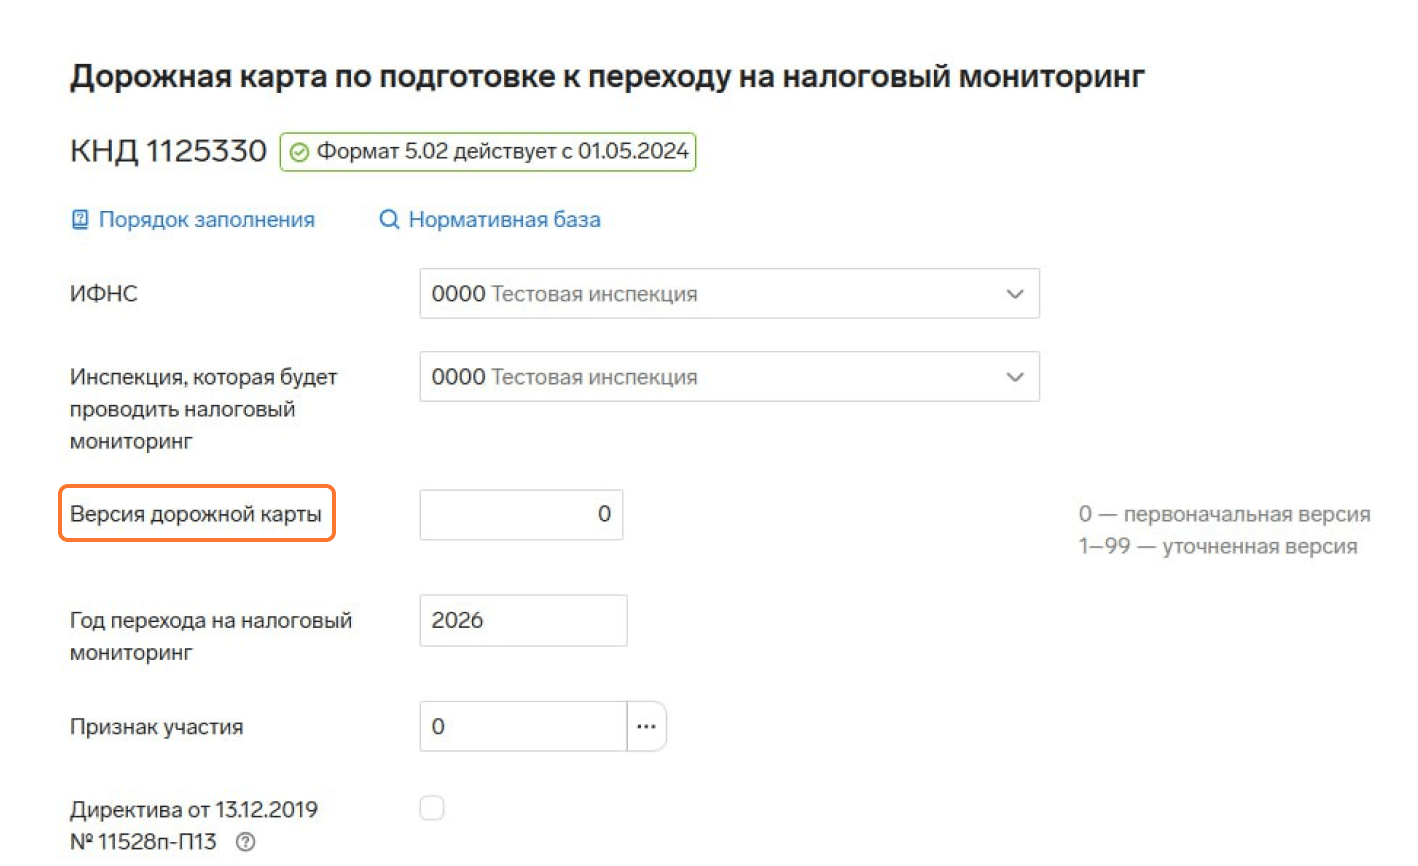Viewport: 1418px width, 866px height.
Task: Expand the monitoring inspection dropdown chevron
Action: pos(1015,377)
